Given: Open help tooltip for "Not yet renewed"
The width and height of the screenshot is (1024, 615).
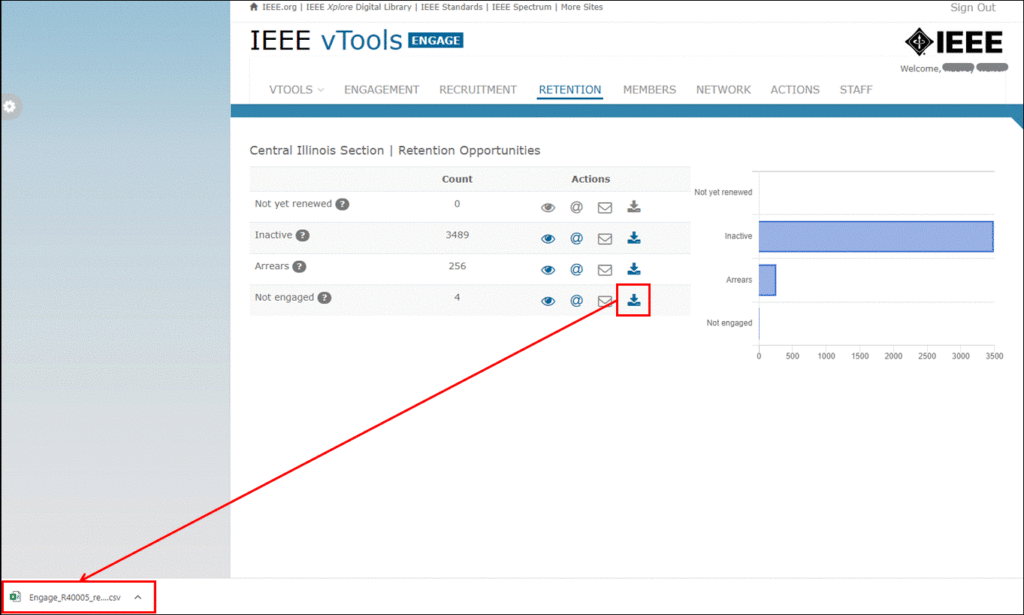Looking at the screenshot, I should click(342, 203).
